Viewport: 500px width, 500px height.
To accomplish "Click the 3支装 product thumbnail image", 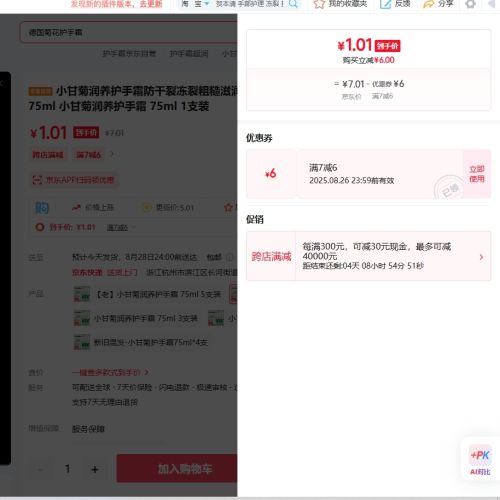I will click(82, 318).
